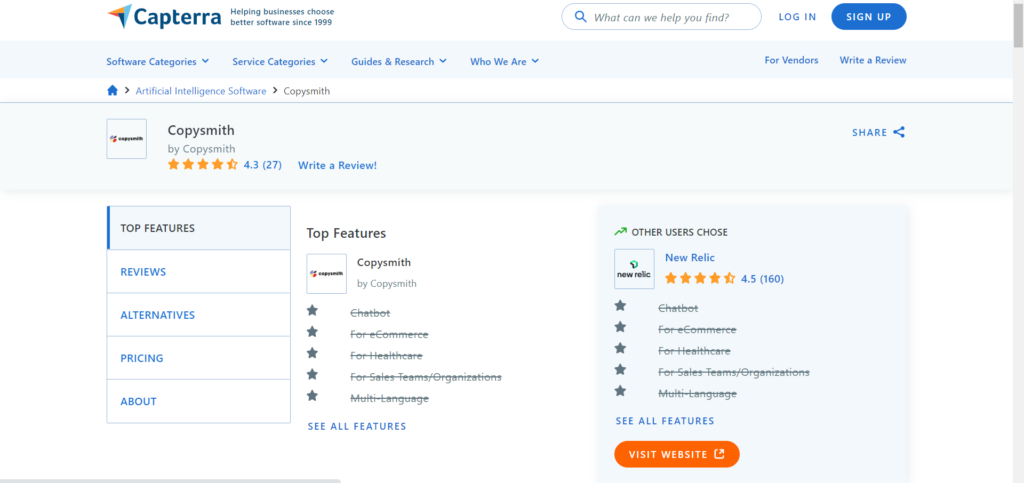Click Copysmith breadcrumb text

tap(307, 91)
